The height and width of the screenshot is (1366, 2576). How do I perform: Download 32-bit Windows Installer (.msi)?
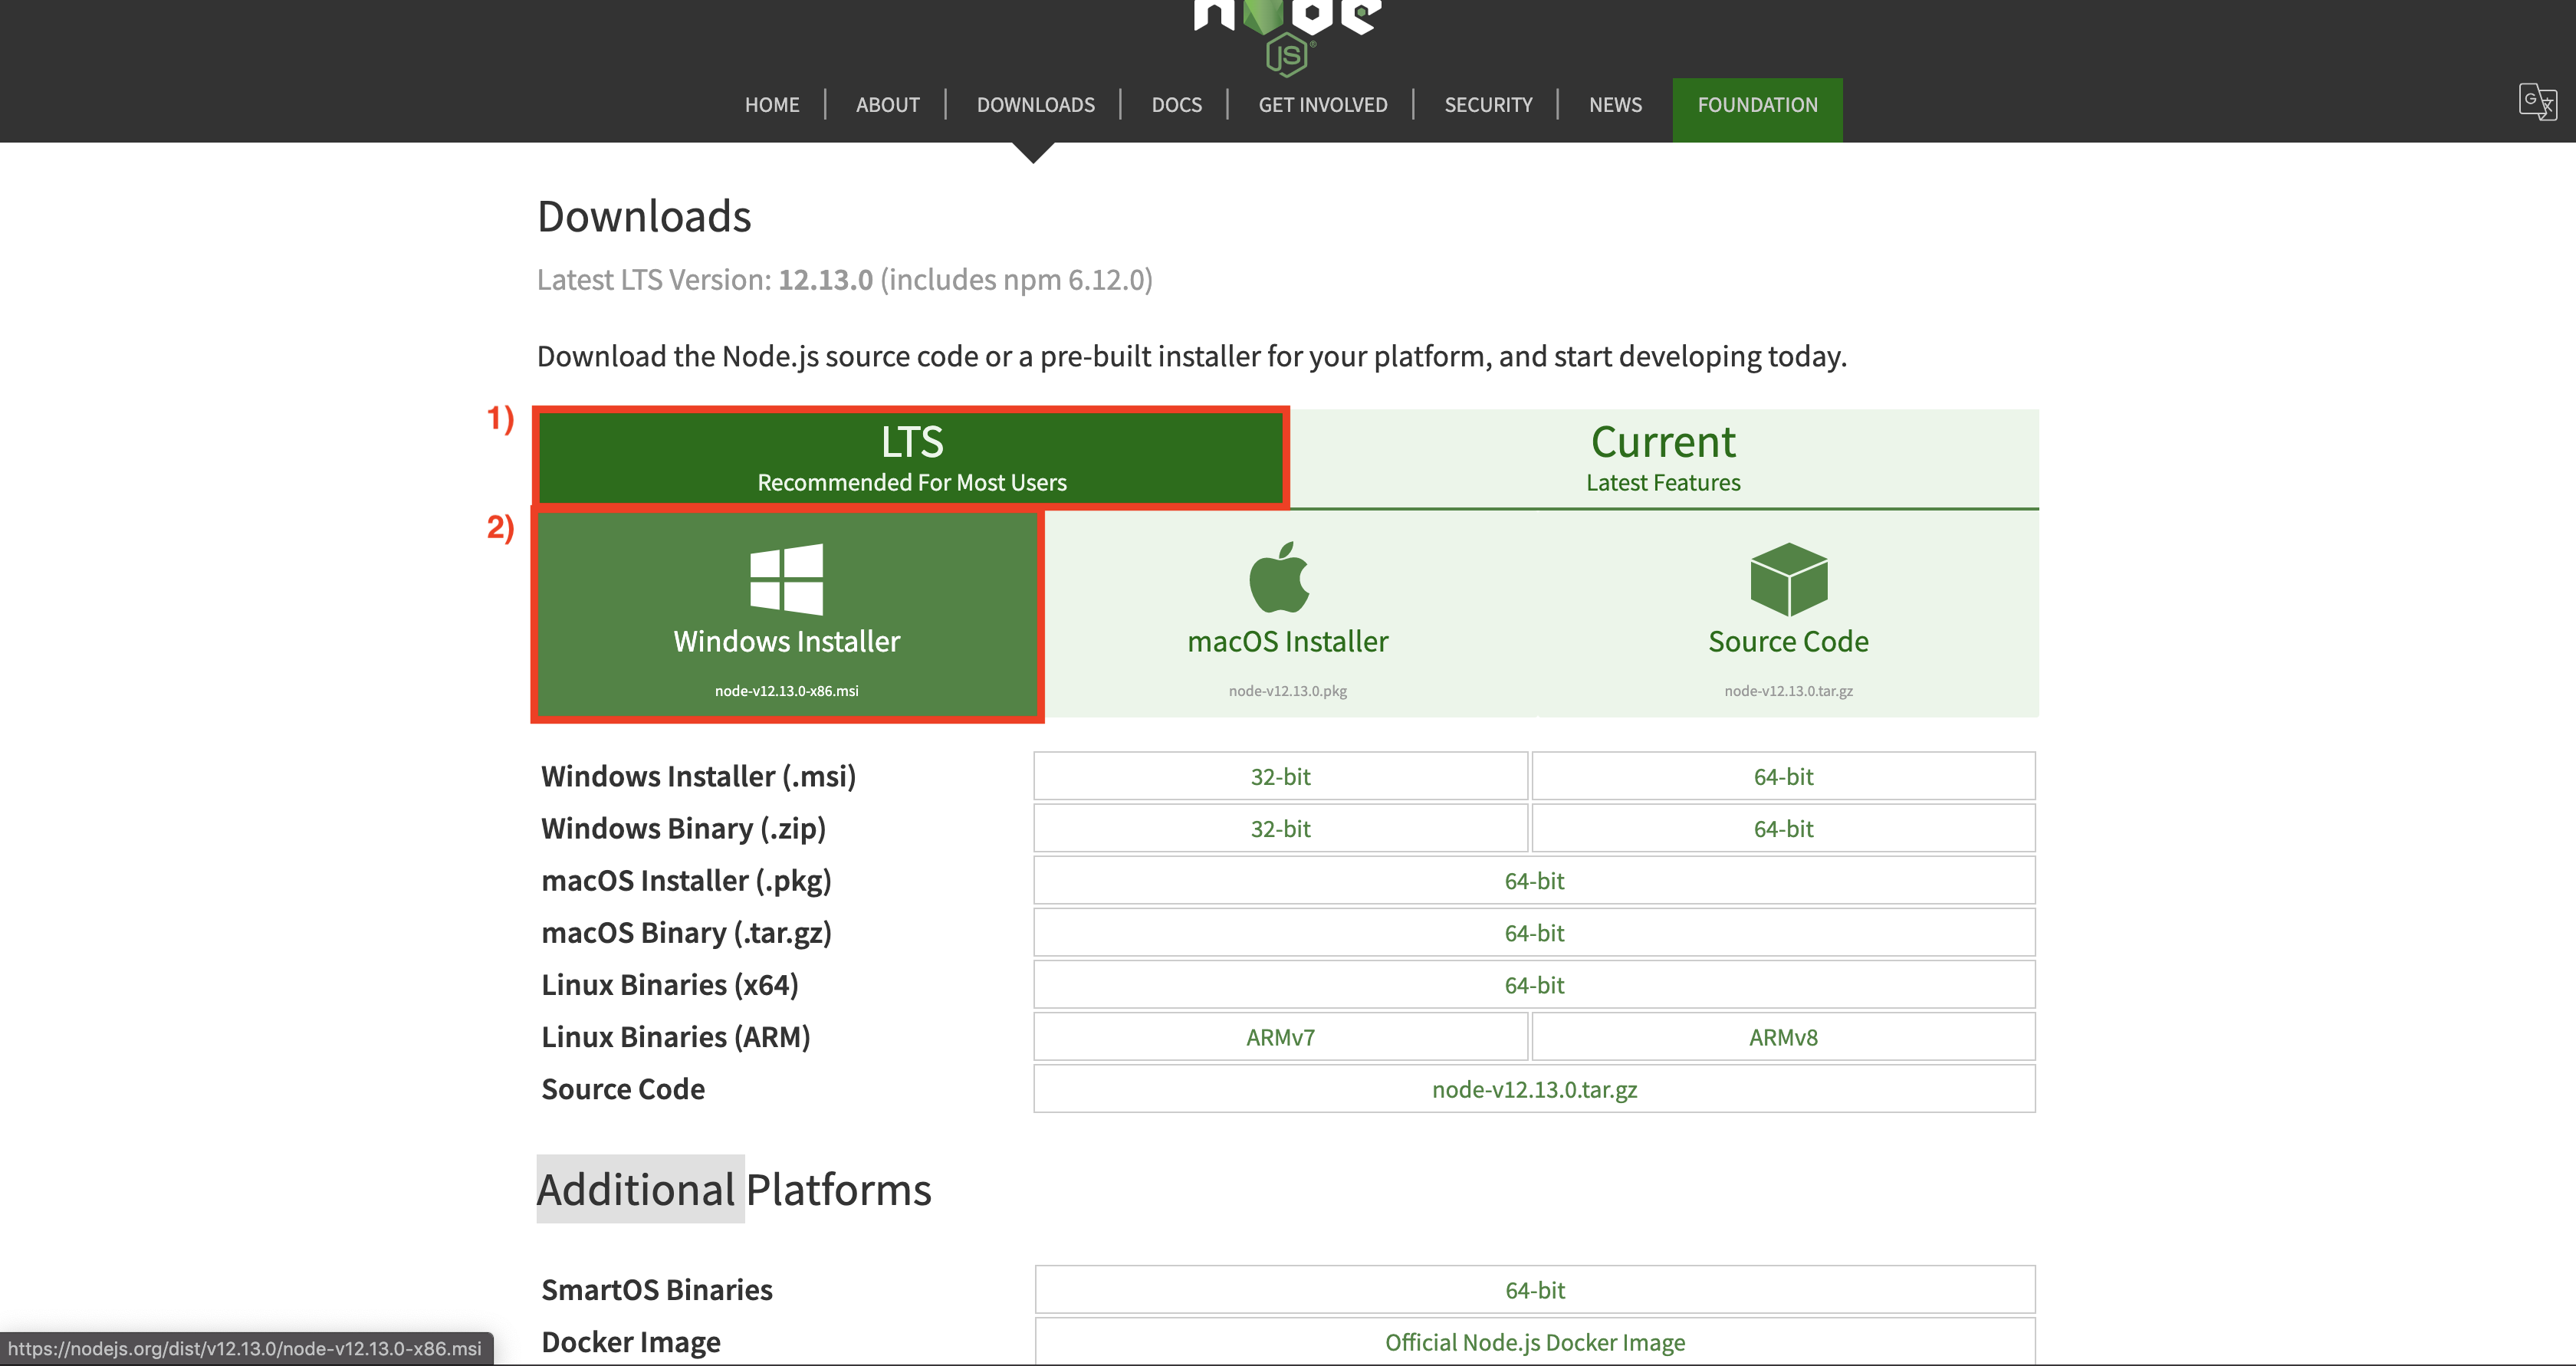click(x=1280, y=777)
